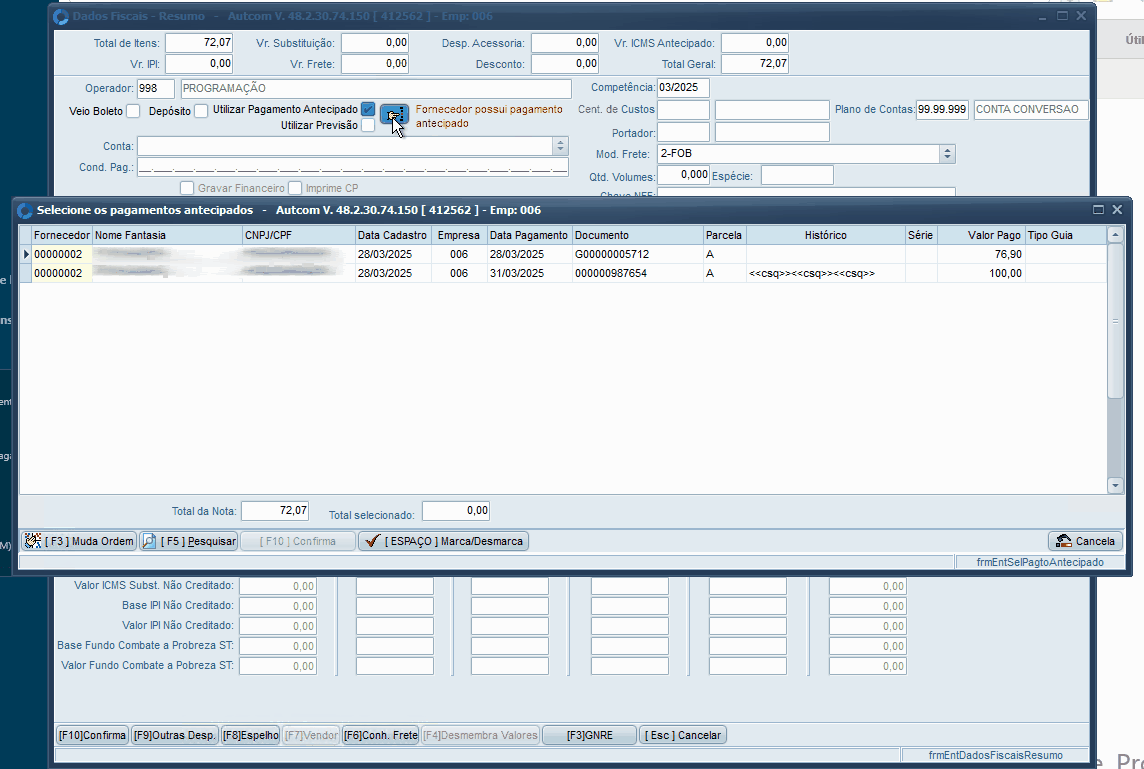
Task: Click the Data Cadastro column header
Action: click(393, 236)
